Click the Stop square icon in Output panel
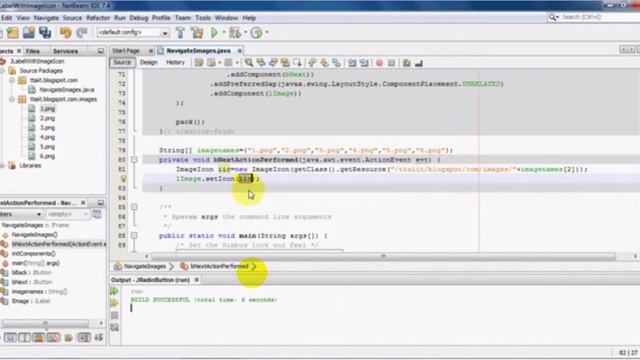640x360 pixels. click(x=115, y=315)
